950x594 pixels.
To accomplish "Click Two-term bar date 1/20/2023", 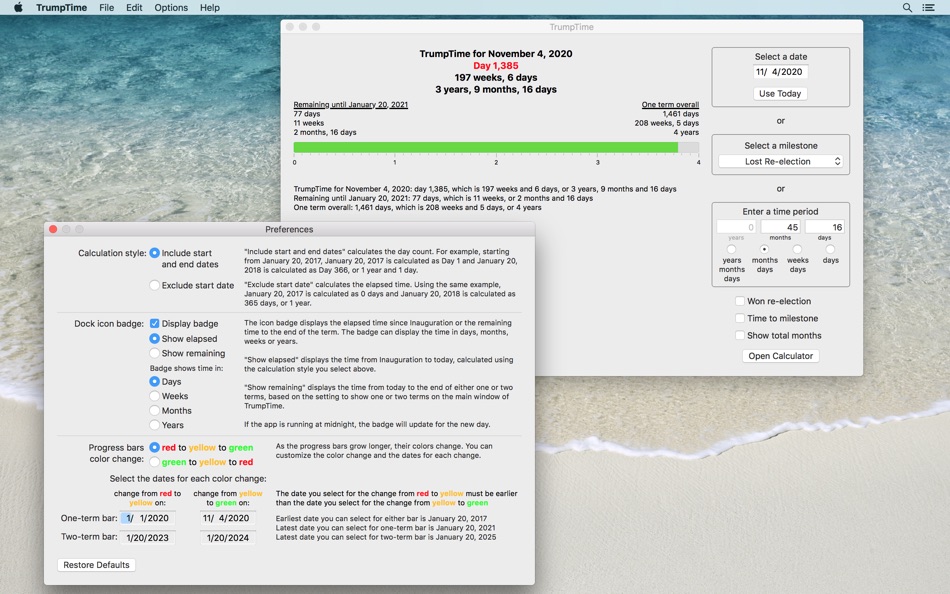I will pyautogui.click(x=148, y=538).
